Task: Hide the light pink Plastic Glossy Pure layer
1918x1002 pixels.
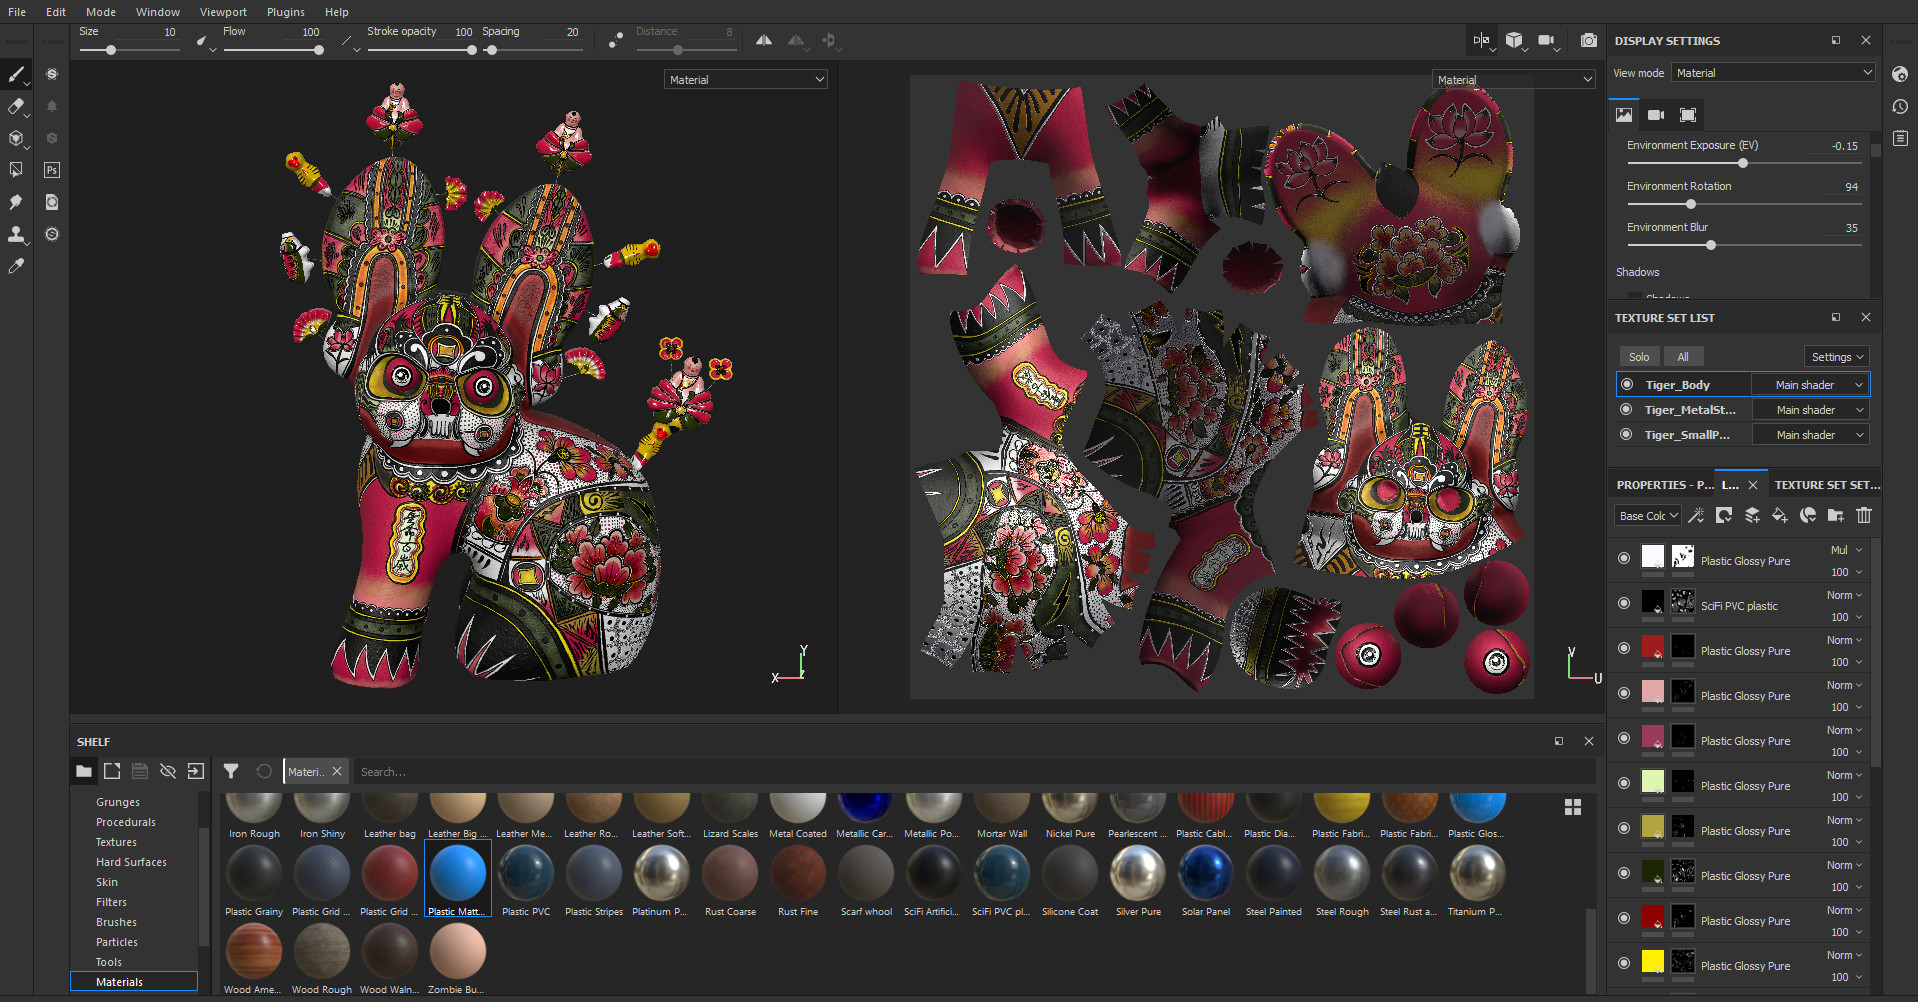Action: point(1624,693)
